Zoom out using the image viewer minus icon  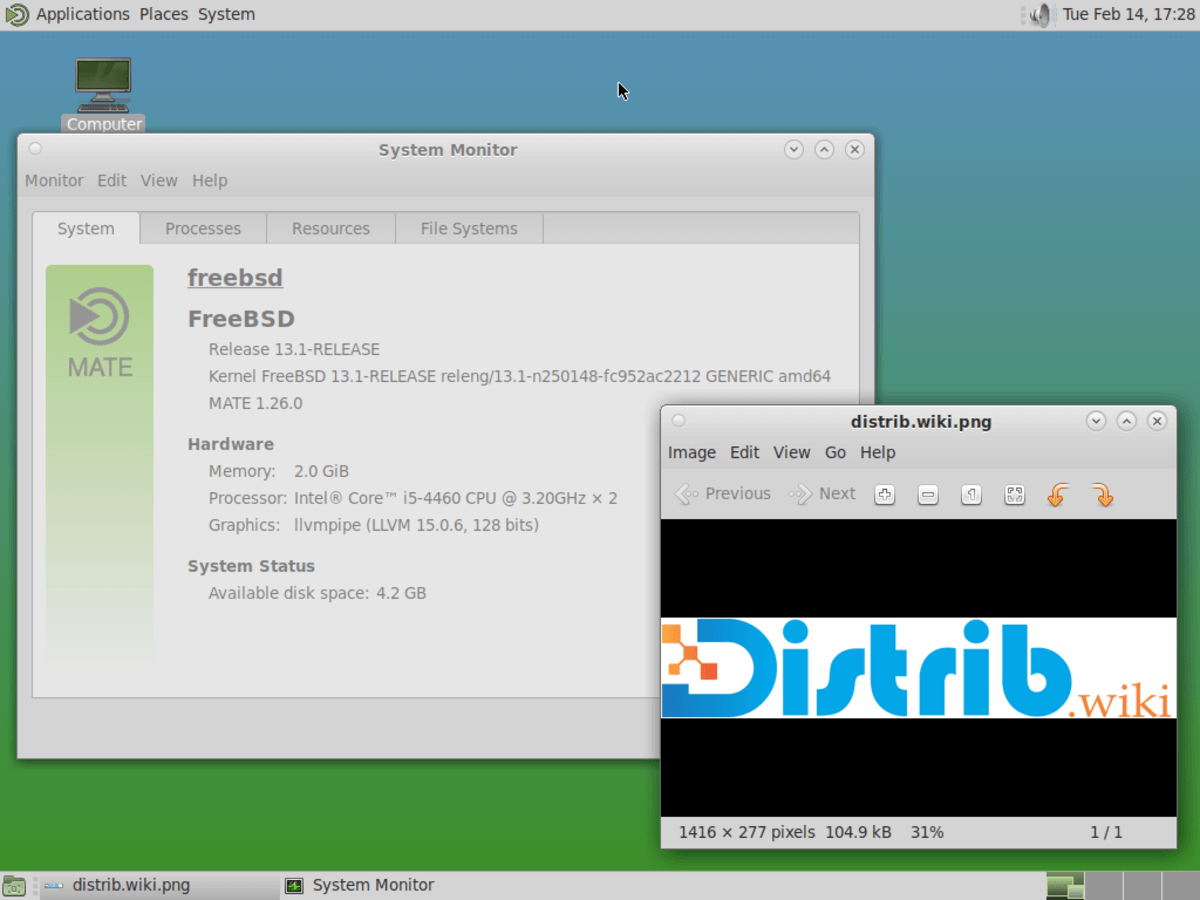coord(928,494)
